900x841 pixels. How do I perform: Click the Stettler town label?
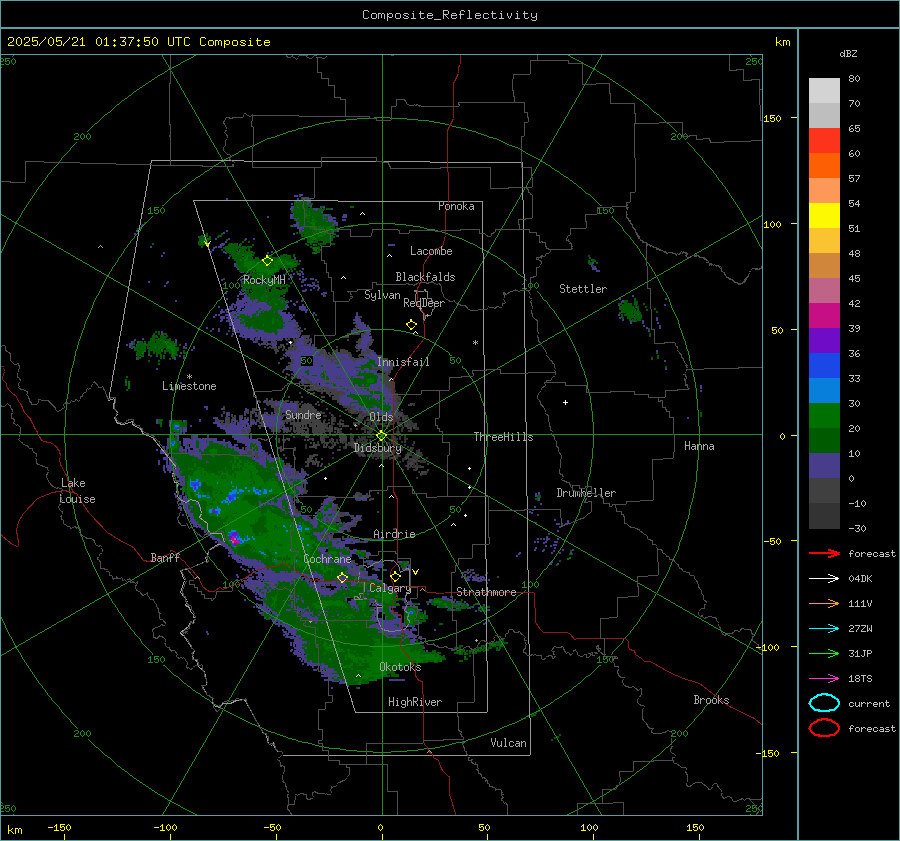click(x=583, y=289)
